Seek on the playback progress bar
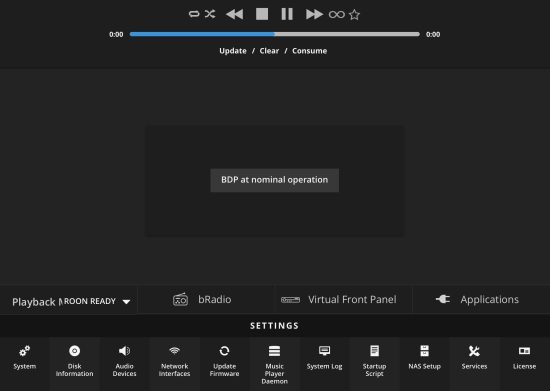The width and height of the screenshot is (550, 391). 275,34
